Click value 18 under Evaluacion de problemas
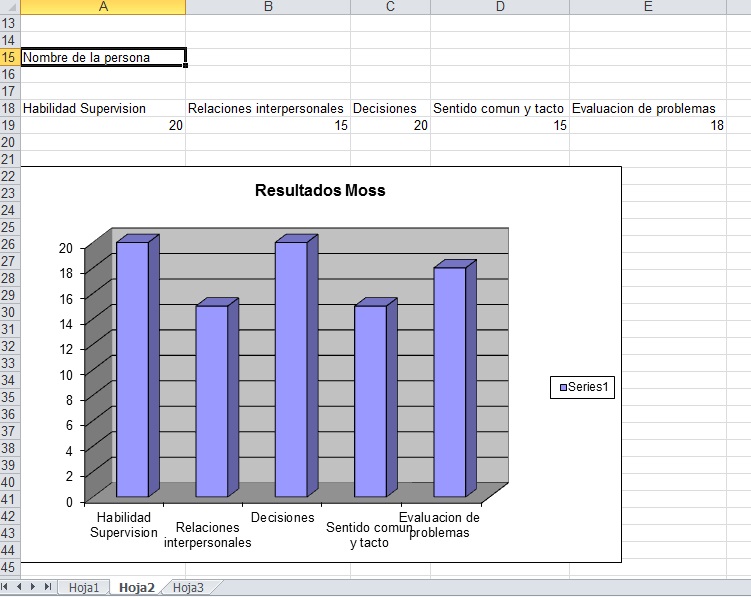This screenshot has height=597, width=751. [648, 126]
